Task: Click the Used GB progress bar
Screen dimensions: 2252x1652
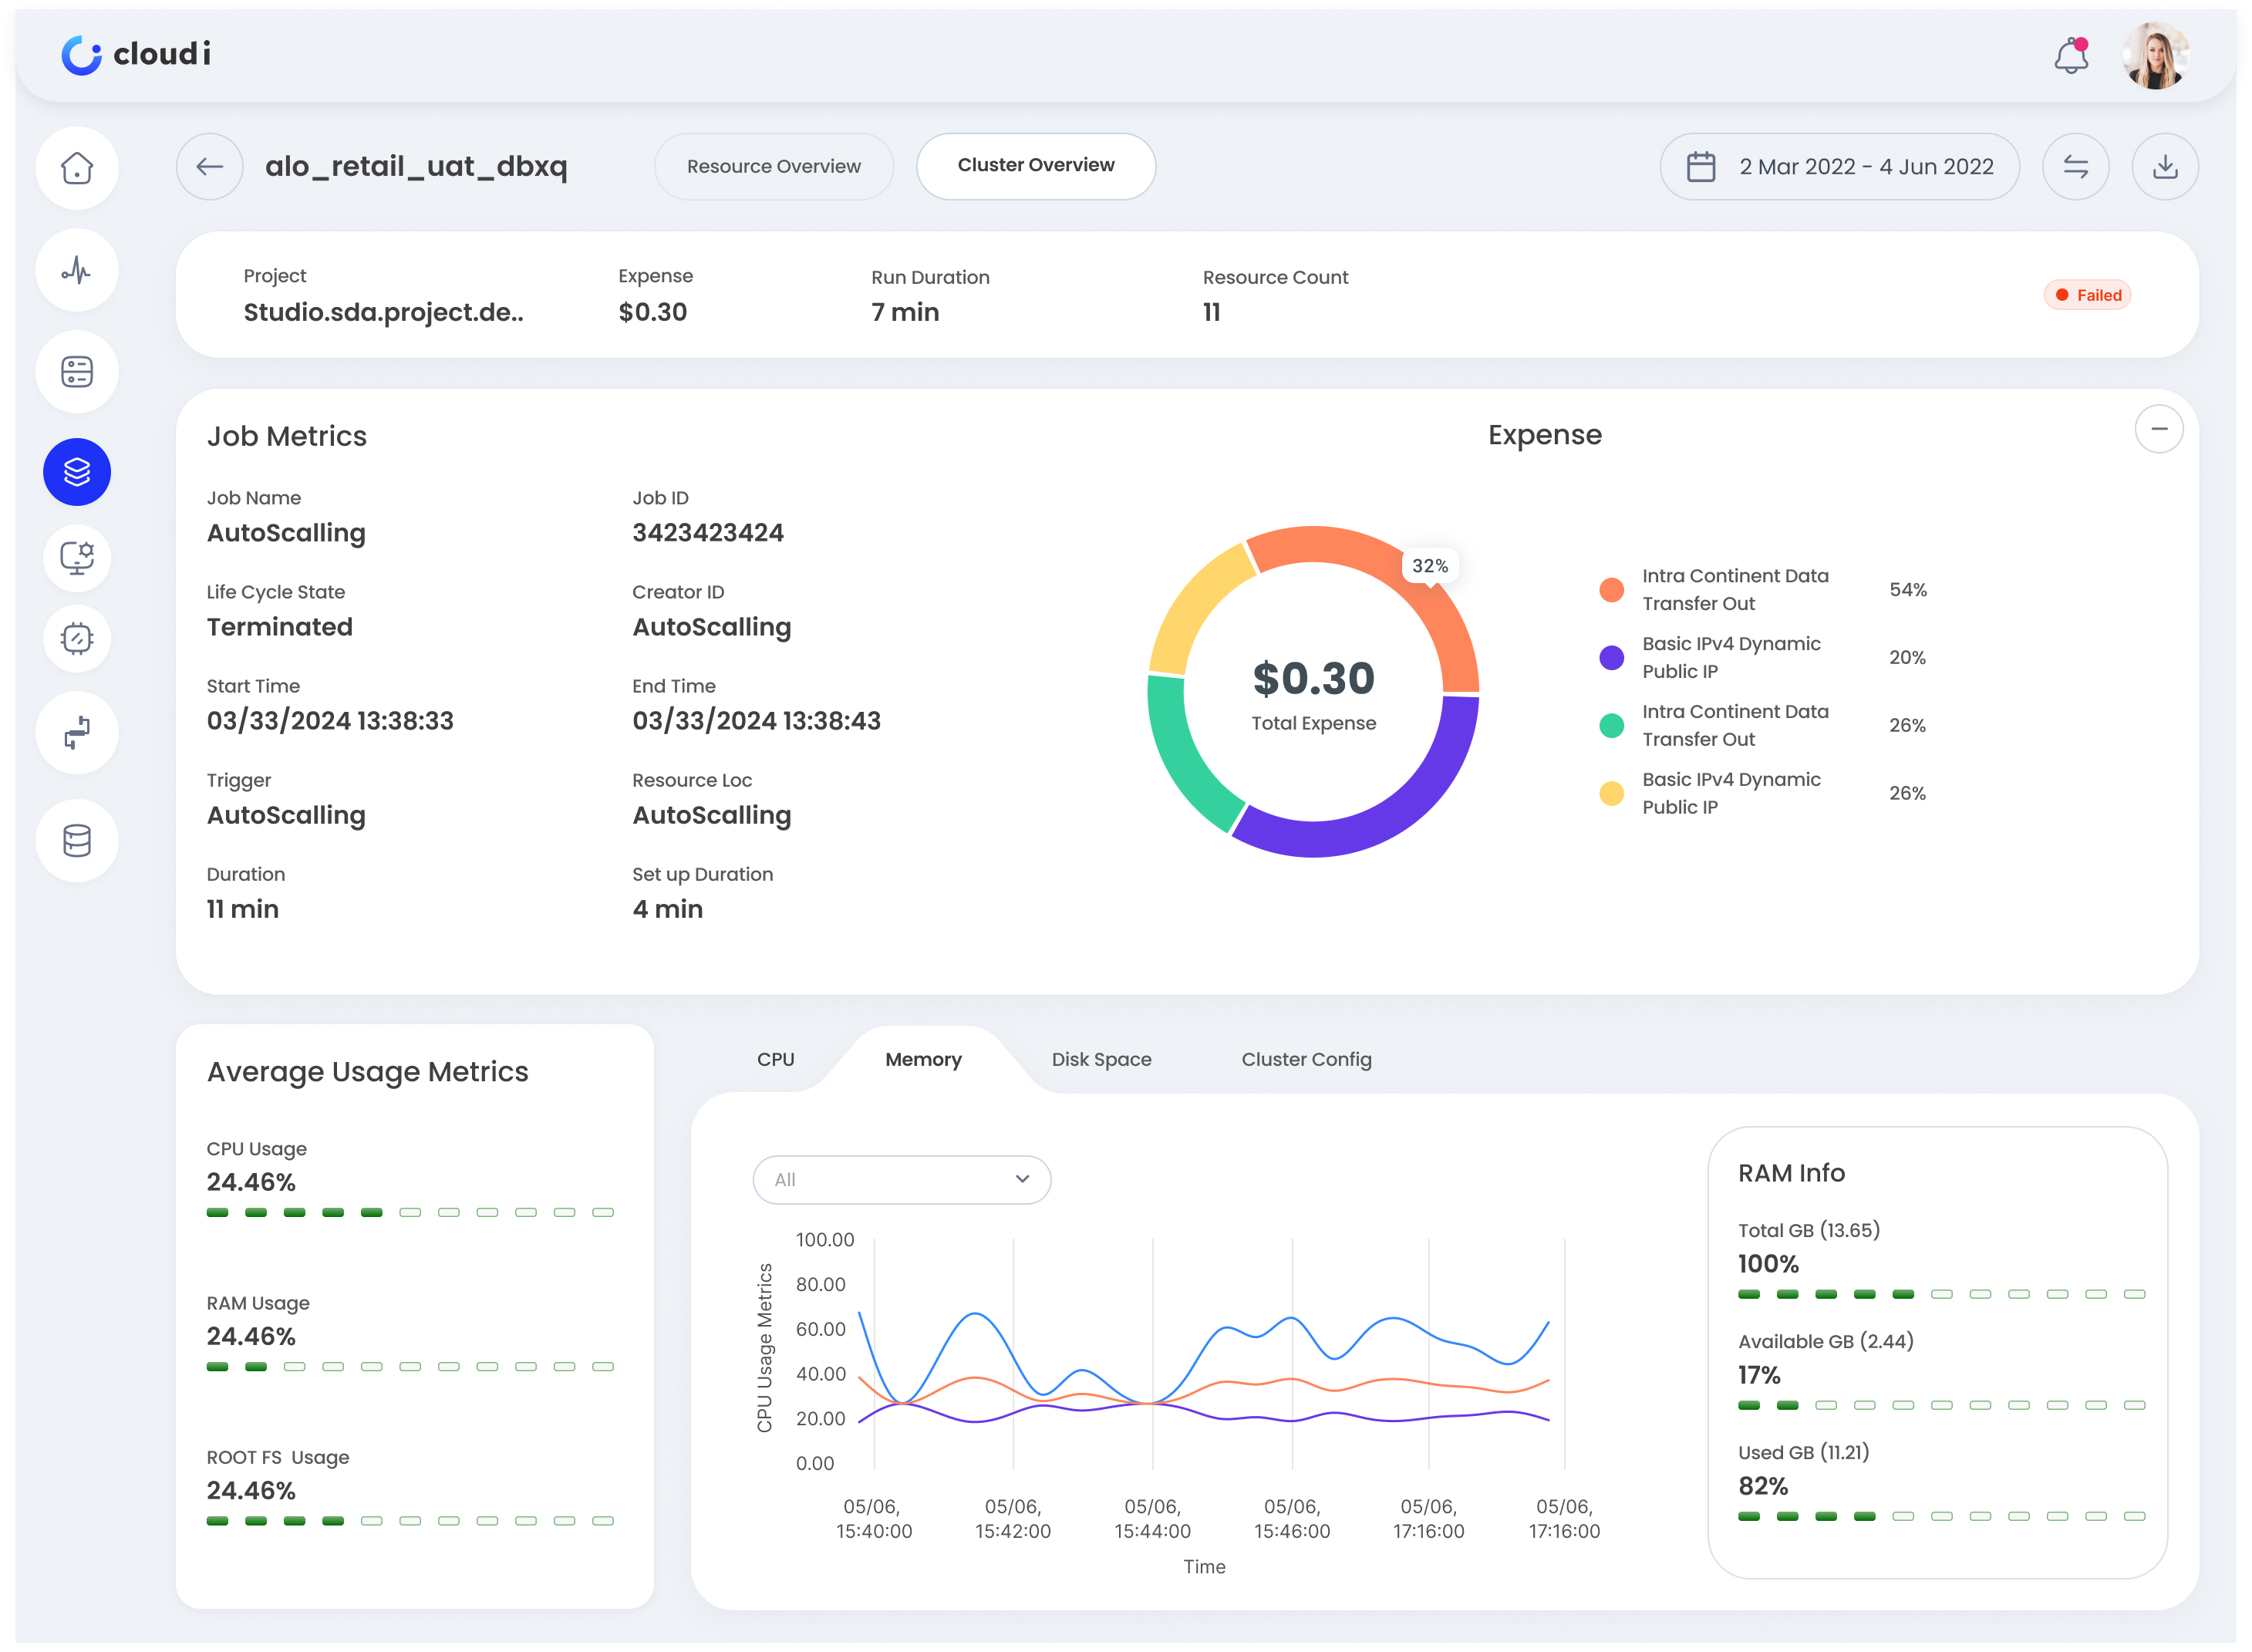Action: 1942,1517
